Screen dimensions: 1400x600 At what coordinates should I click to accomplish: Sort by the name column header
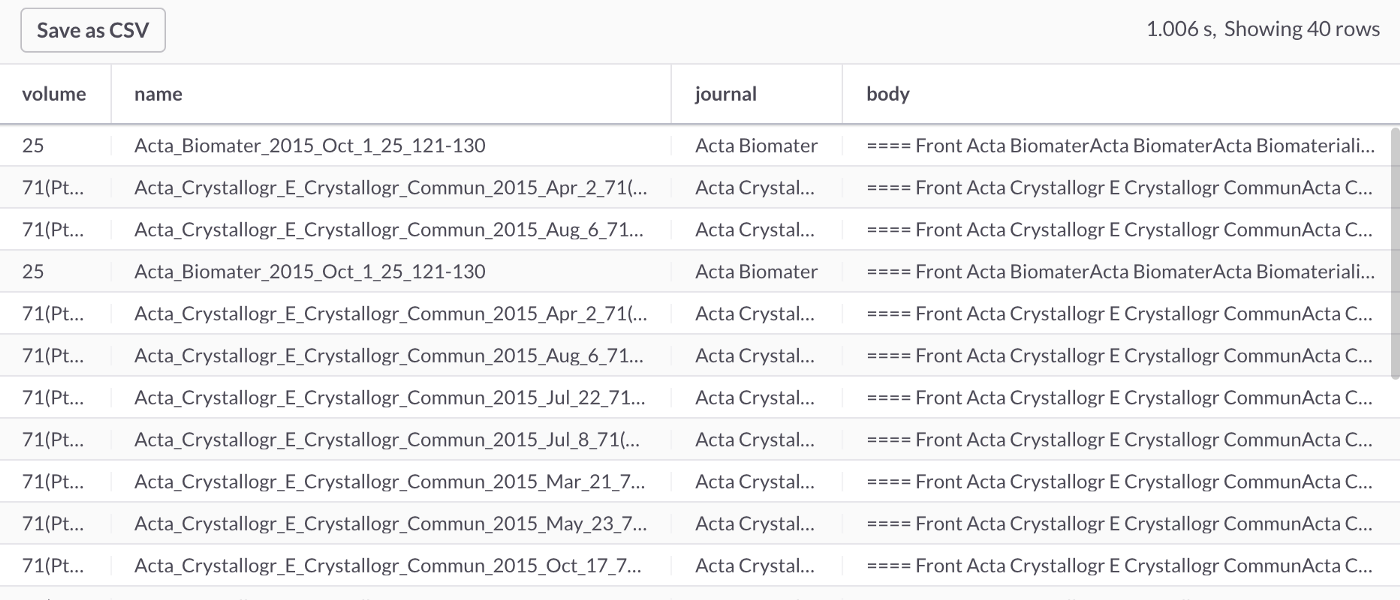click(x=158, y=94)
